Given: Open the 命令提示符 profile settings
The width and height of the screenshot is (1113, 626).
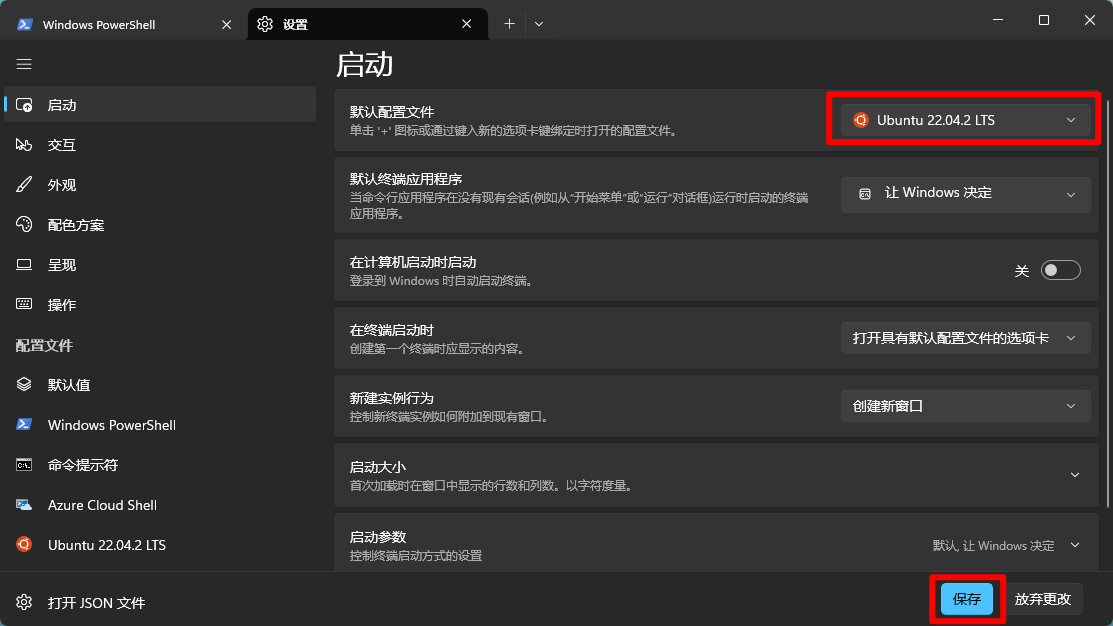Looking at the screenshot, I should coord(160,465).
